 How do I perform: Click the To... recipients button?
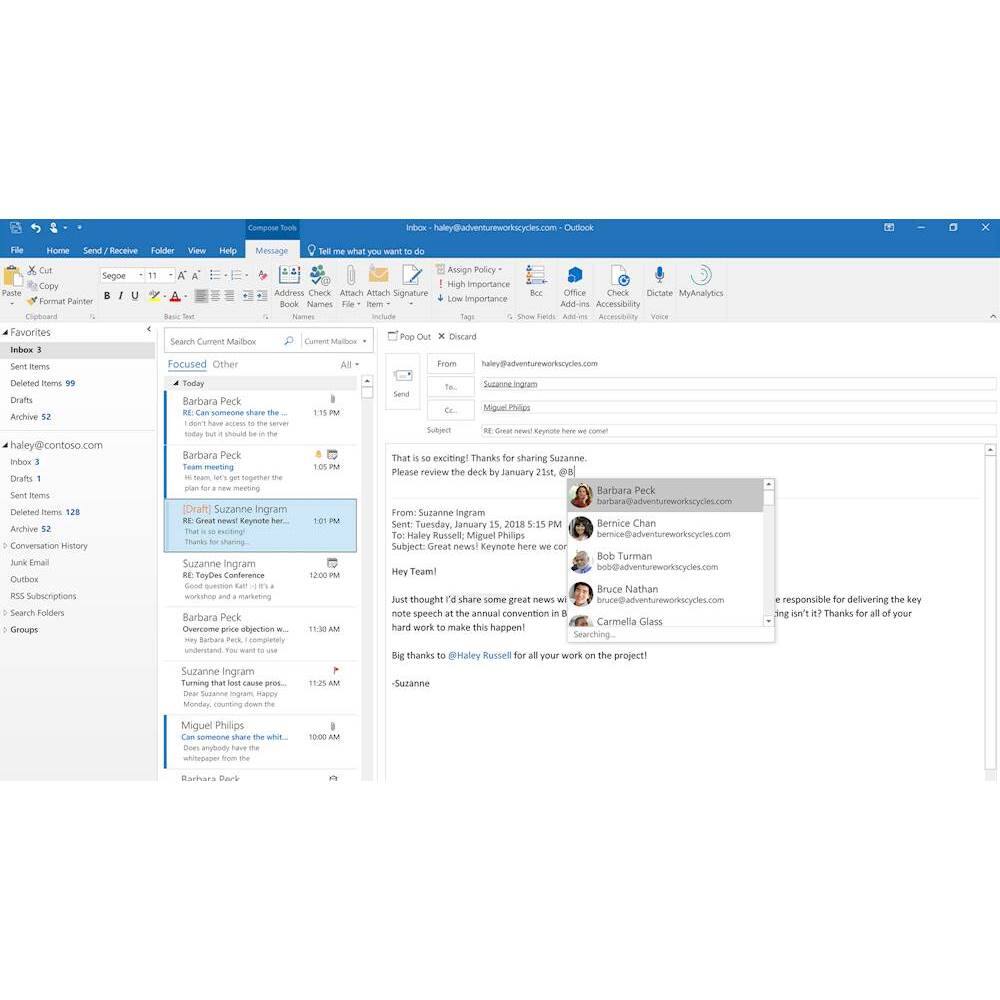451,386
